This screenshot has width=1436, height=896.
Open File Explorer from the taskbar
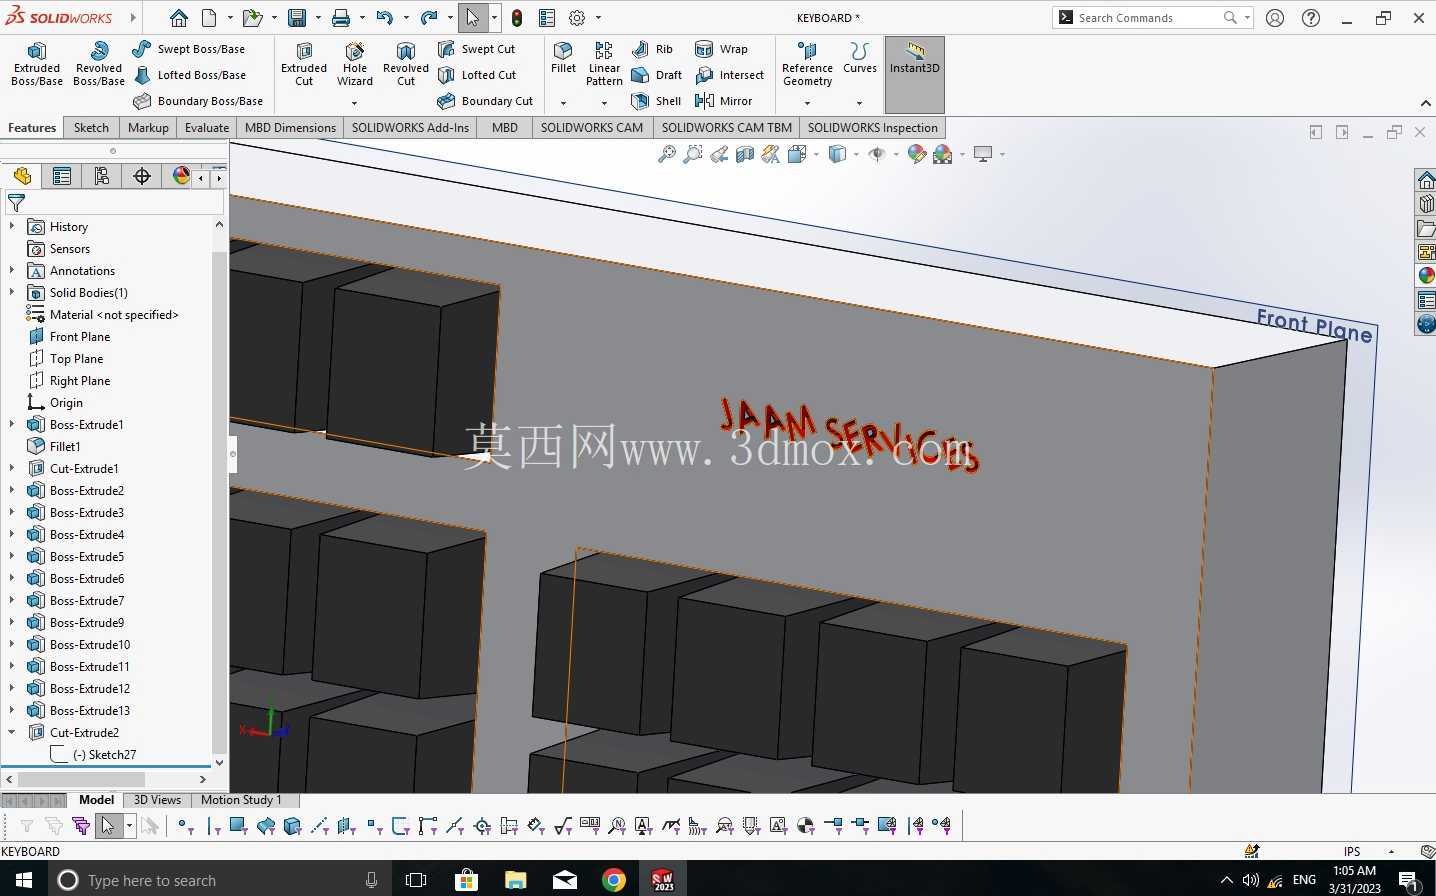click(x=515, y=880)
